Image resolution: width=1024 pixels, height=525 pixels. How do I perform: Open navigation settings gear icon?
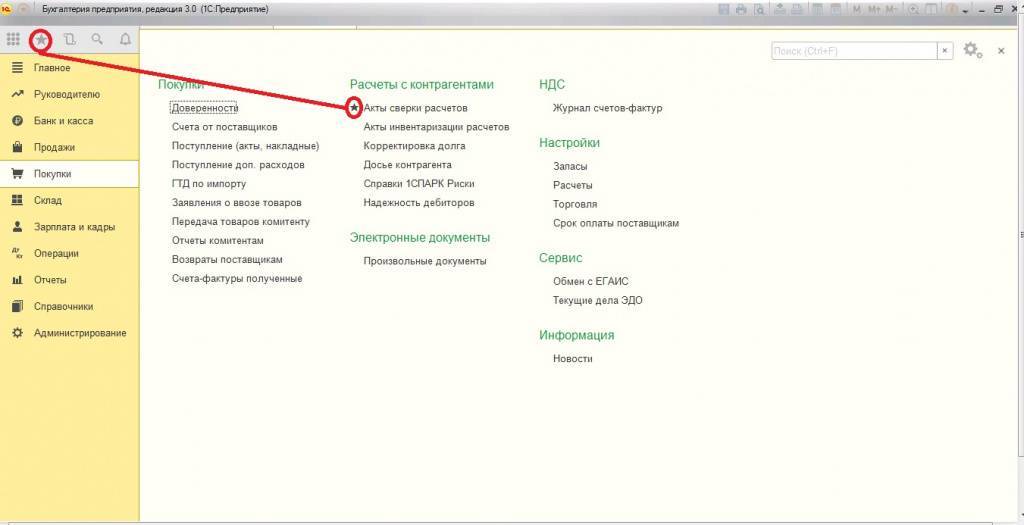pyautogui.click(x=971, y=50)
